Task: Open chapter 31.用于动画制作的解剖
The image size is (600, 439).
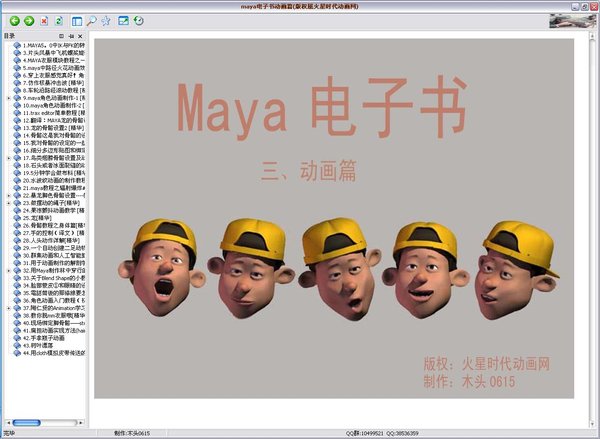Action: click(54, 263)
